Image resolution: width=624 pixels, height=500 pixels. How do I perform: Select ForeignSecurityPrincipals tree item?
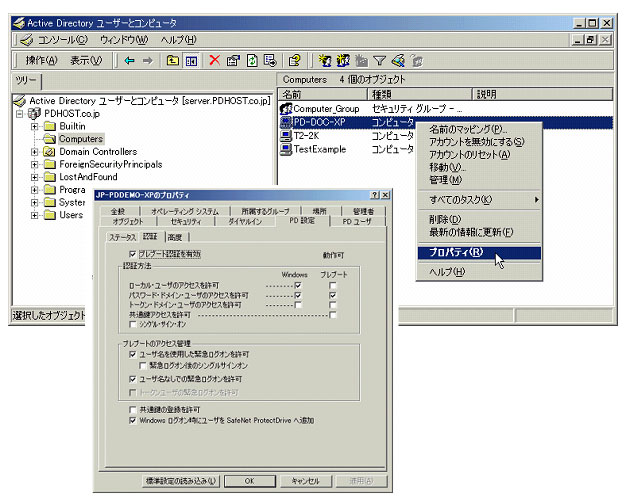pyautogui.click(x=111, y=164)
